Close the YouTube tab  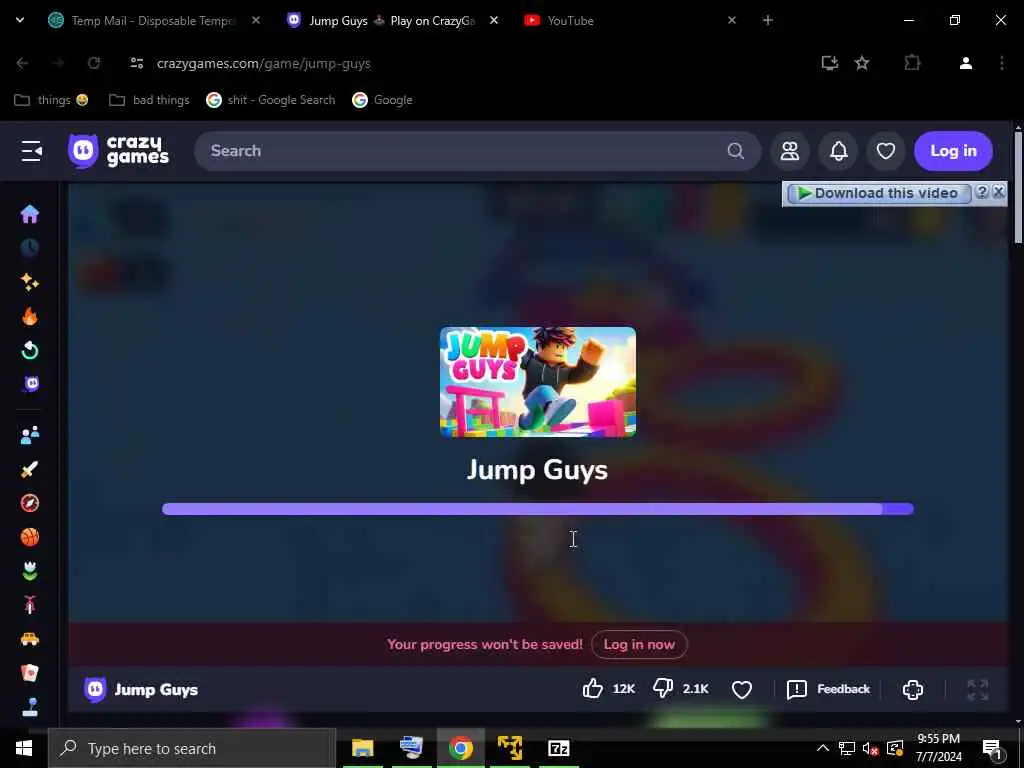click(x=732, y=20)
